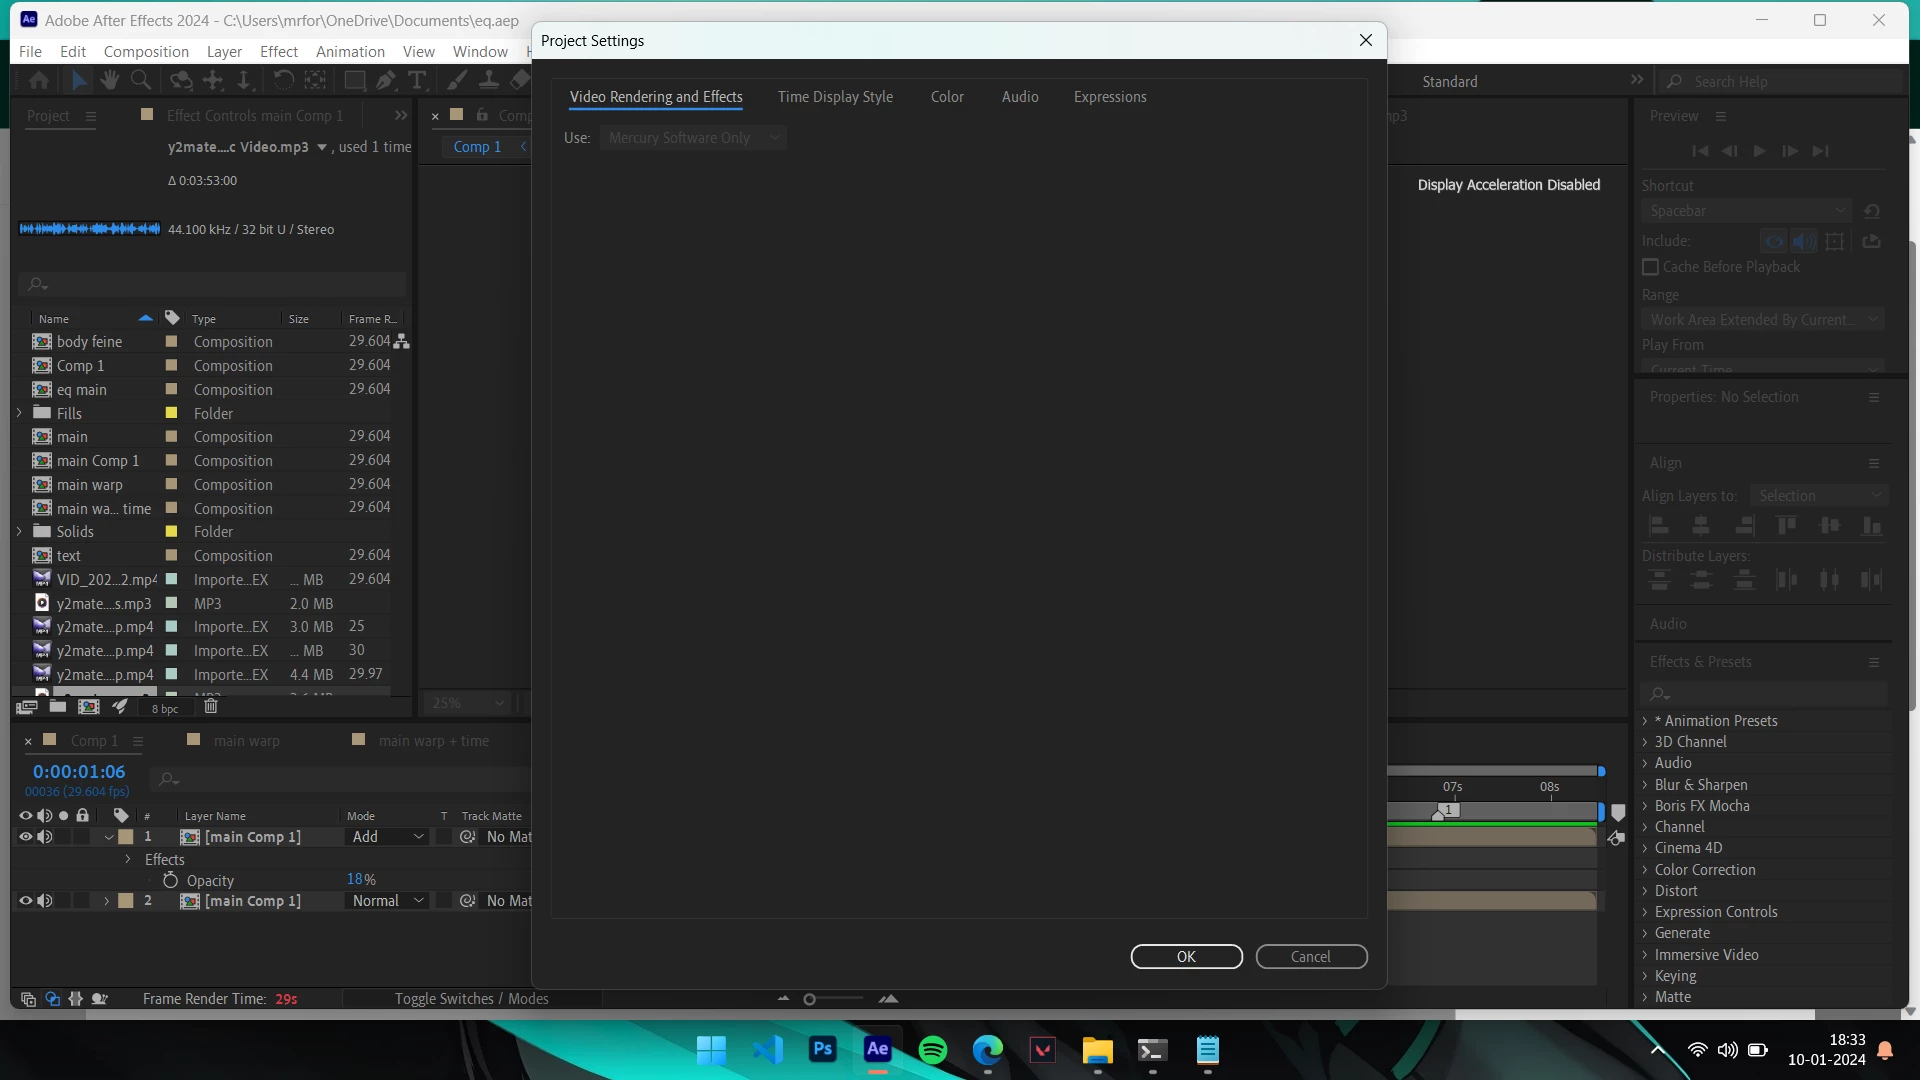The width and height of the screenshot is (1920, 1080).
Task: Open Spotify from the taskbar
Action: 932,1050
